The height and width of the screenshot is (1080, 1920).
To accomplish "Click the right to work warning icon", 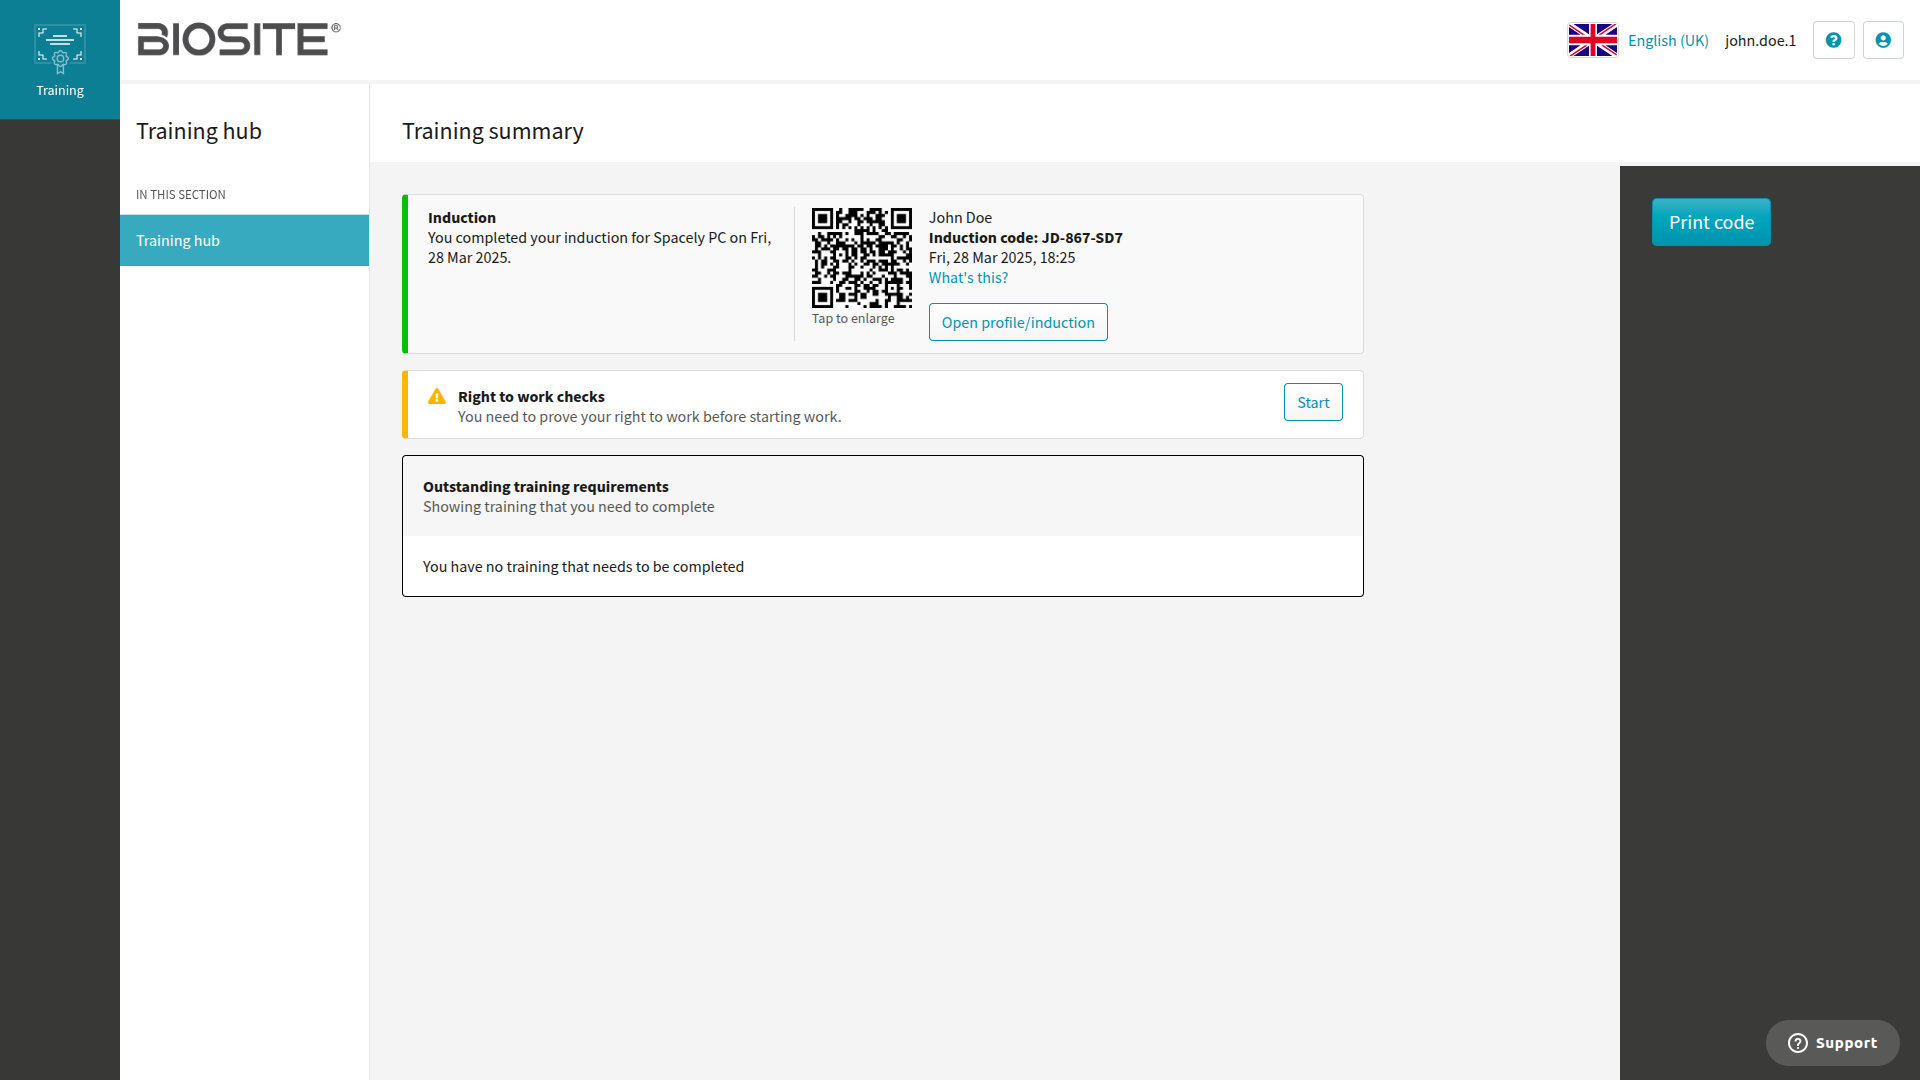I will pos(437,396).
